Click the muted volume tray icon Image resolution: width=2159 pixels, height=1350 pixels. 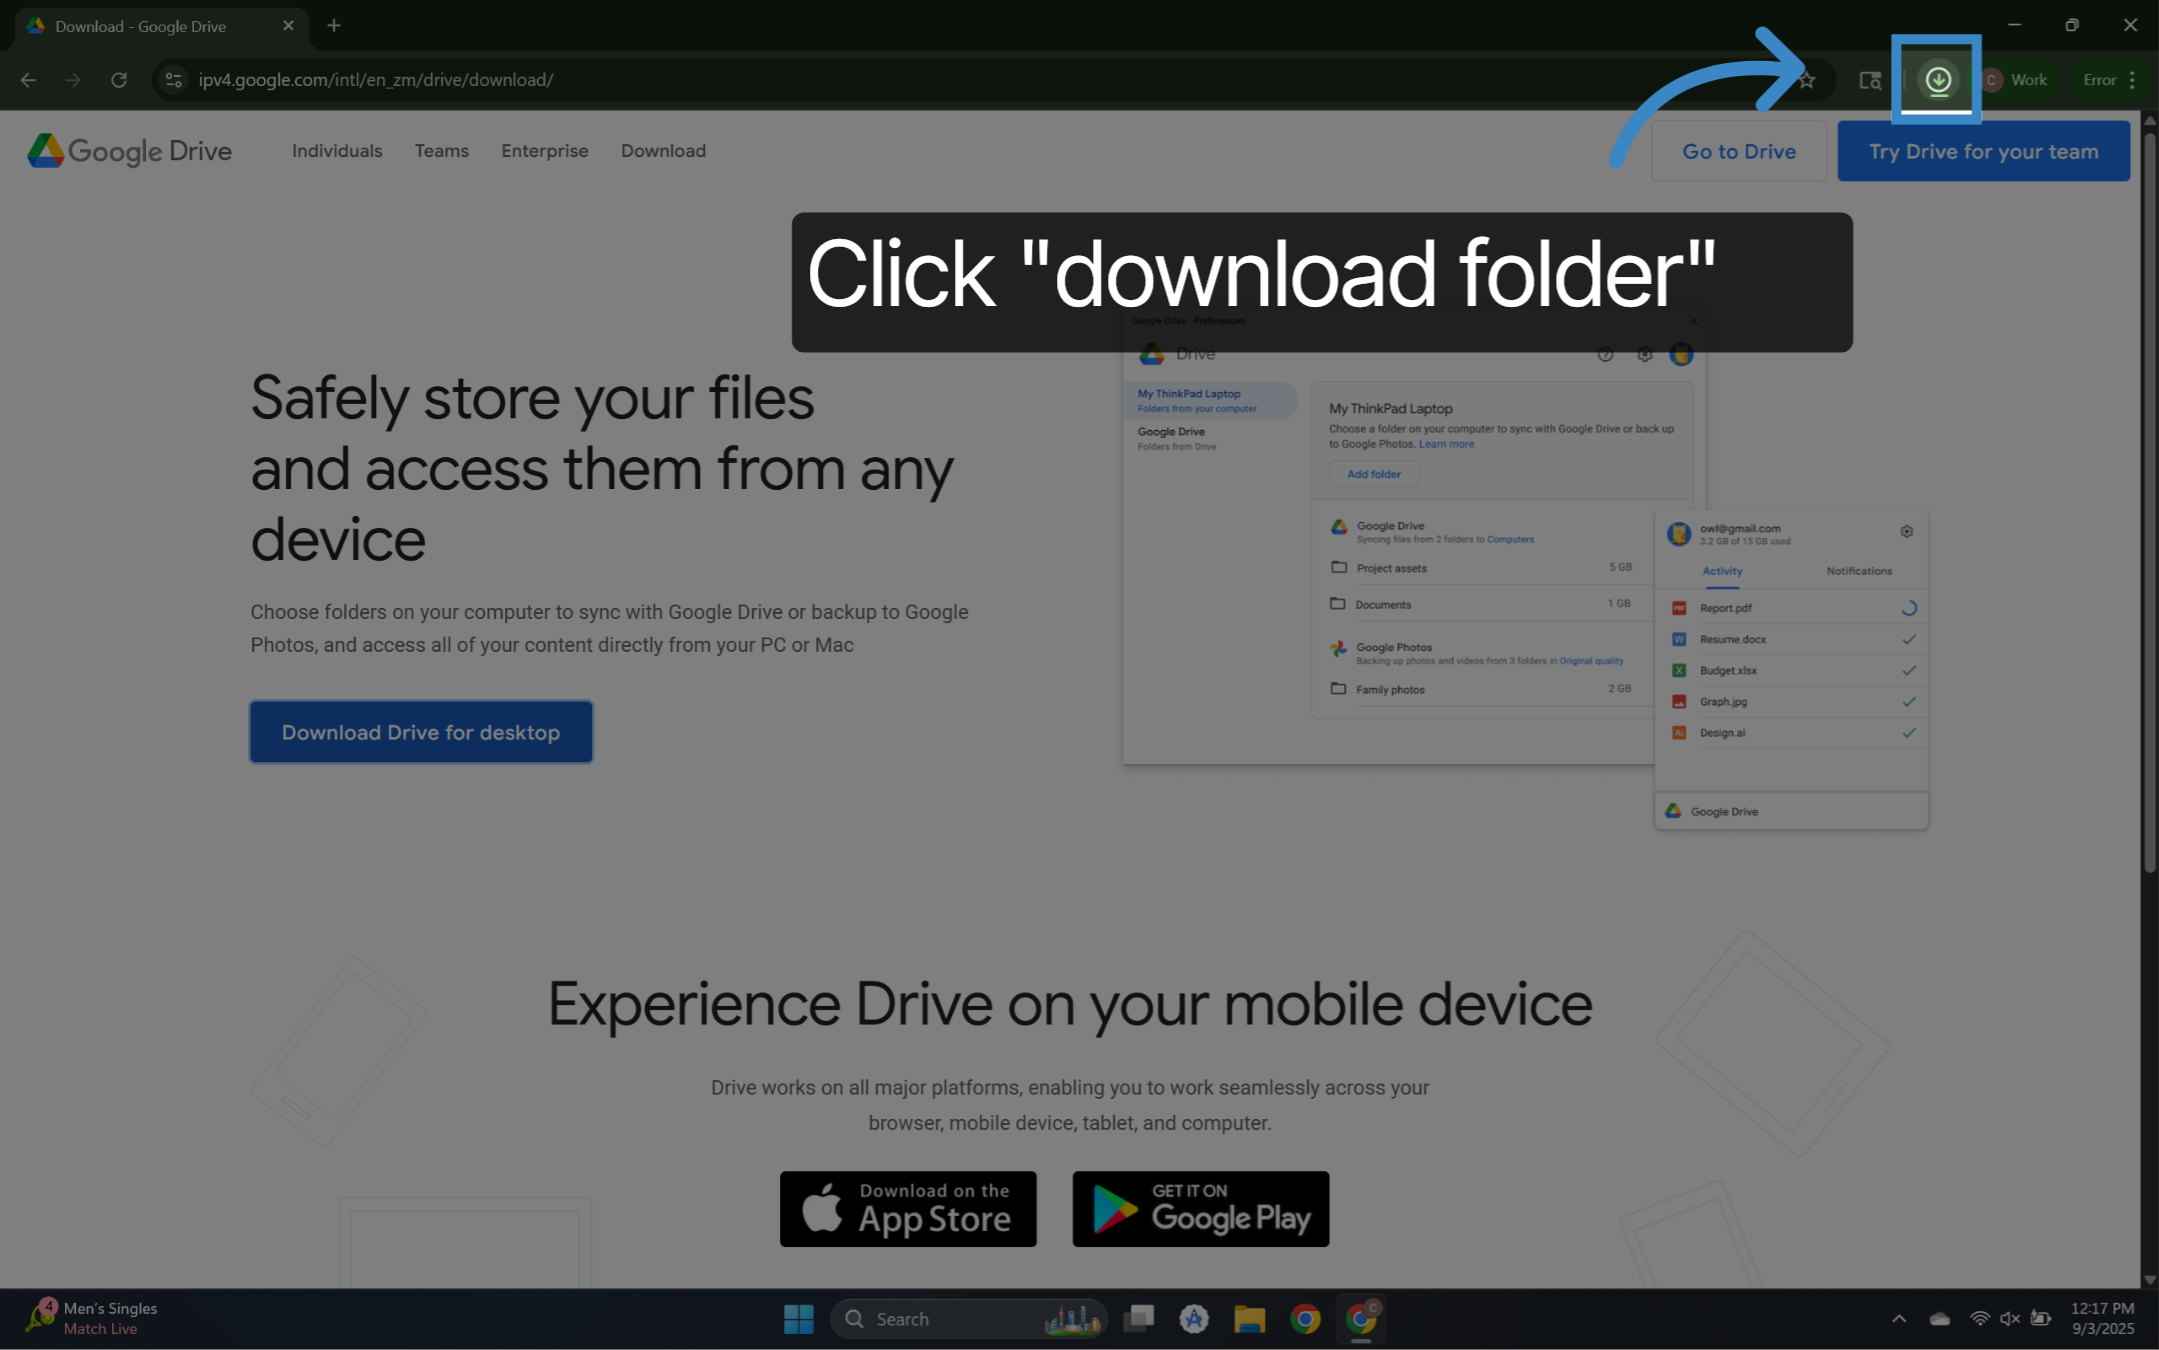pyautogui.click(x=2009, y=1319)
